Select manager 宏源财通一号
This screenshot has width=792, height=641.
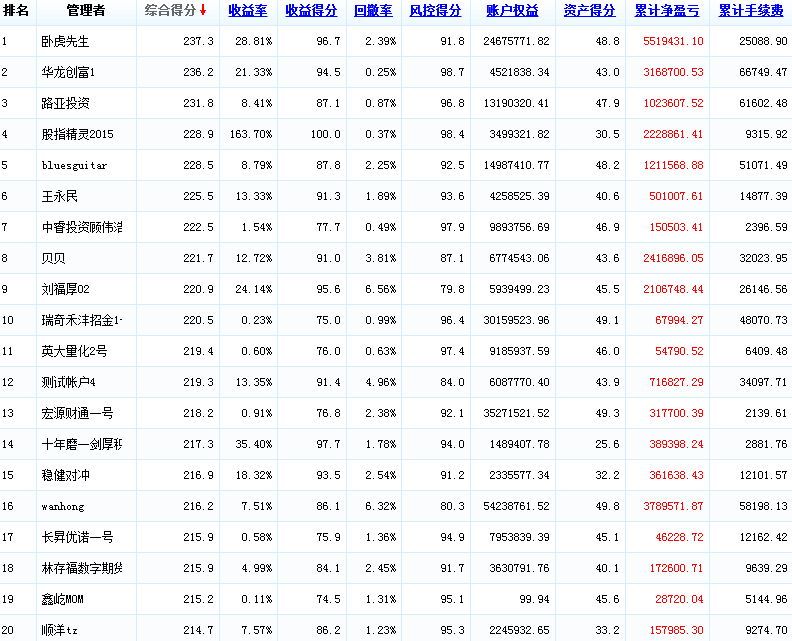point(77,413)
